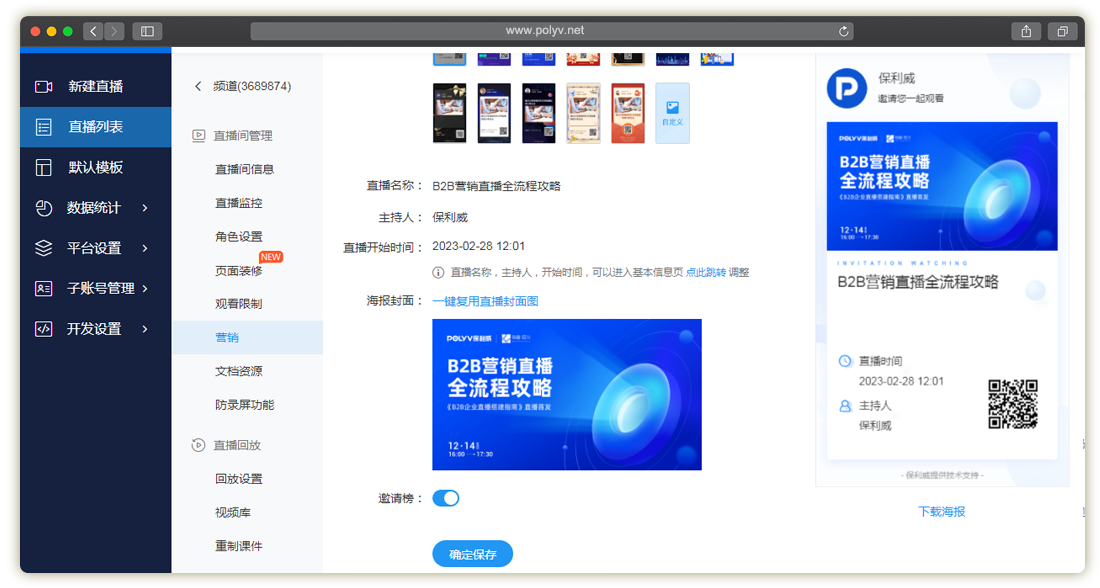The height and width of the screenshot is (588, 1100).
Task: Click the 确定保存 button
Action: point(473,554)
